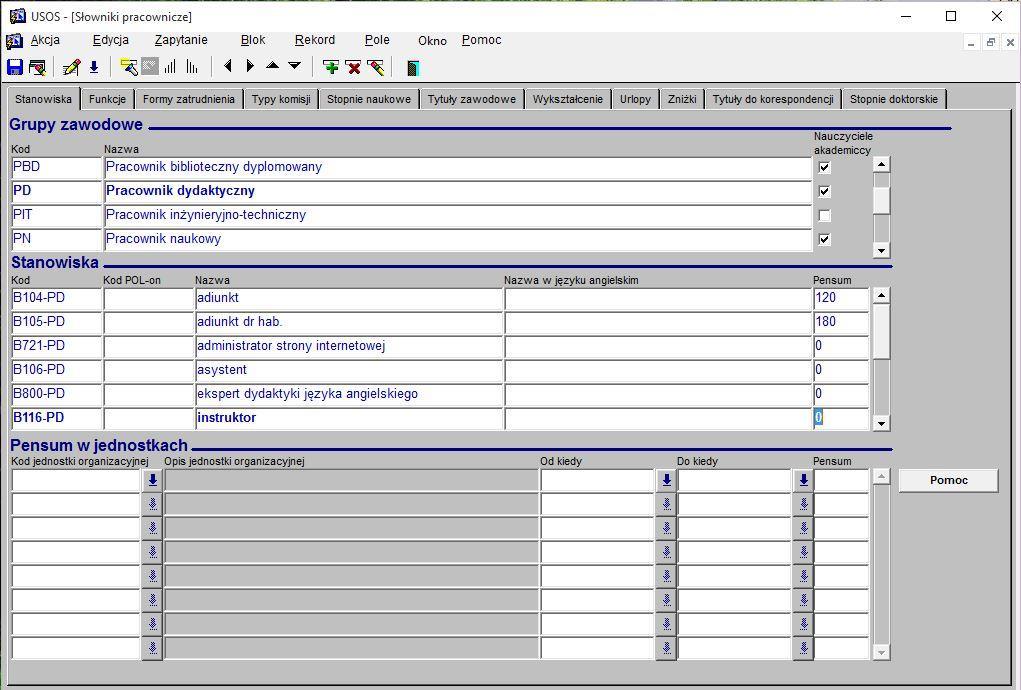Click the Stanowiska list scroll-down arrow
Viewport: 1021px width, 690px height.
tap(881, 424)
